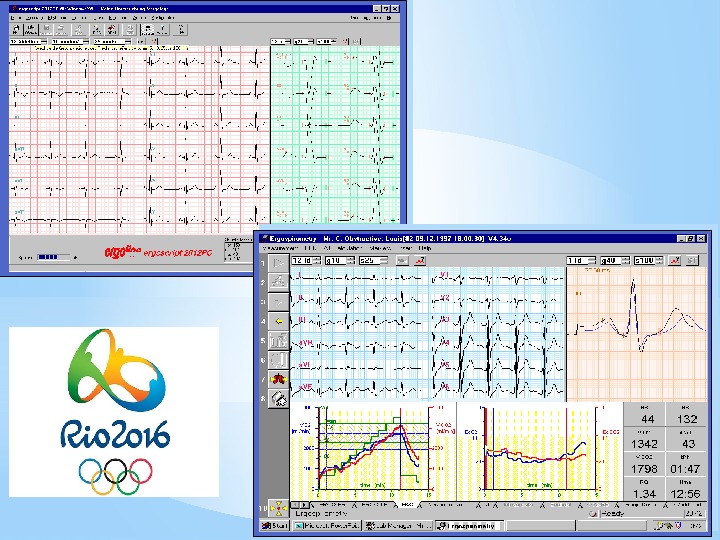Click yellow four-arrows button numbered 10
Screen dimensions: 720x540
click(x=279, y=508)
